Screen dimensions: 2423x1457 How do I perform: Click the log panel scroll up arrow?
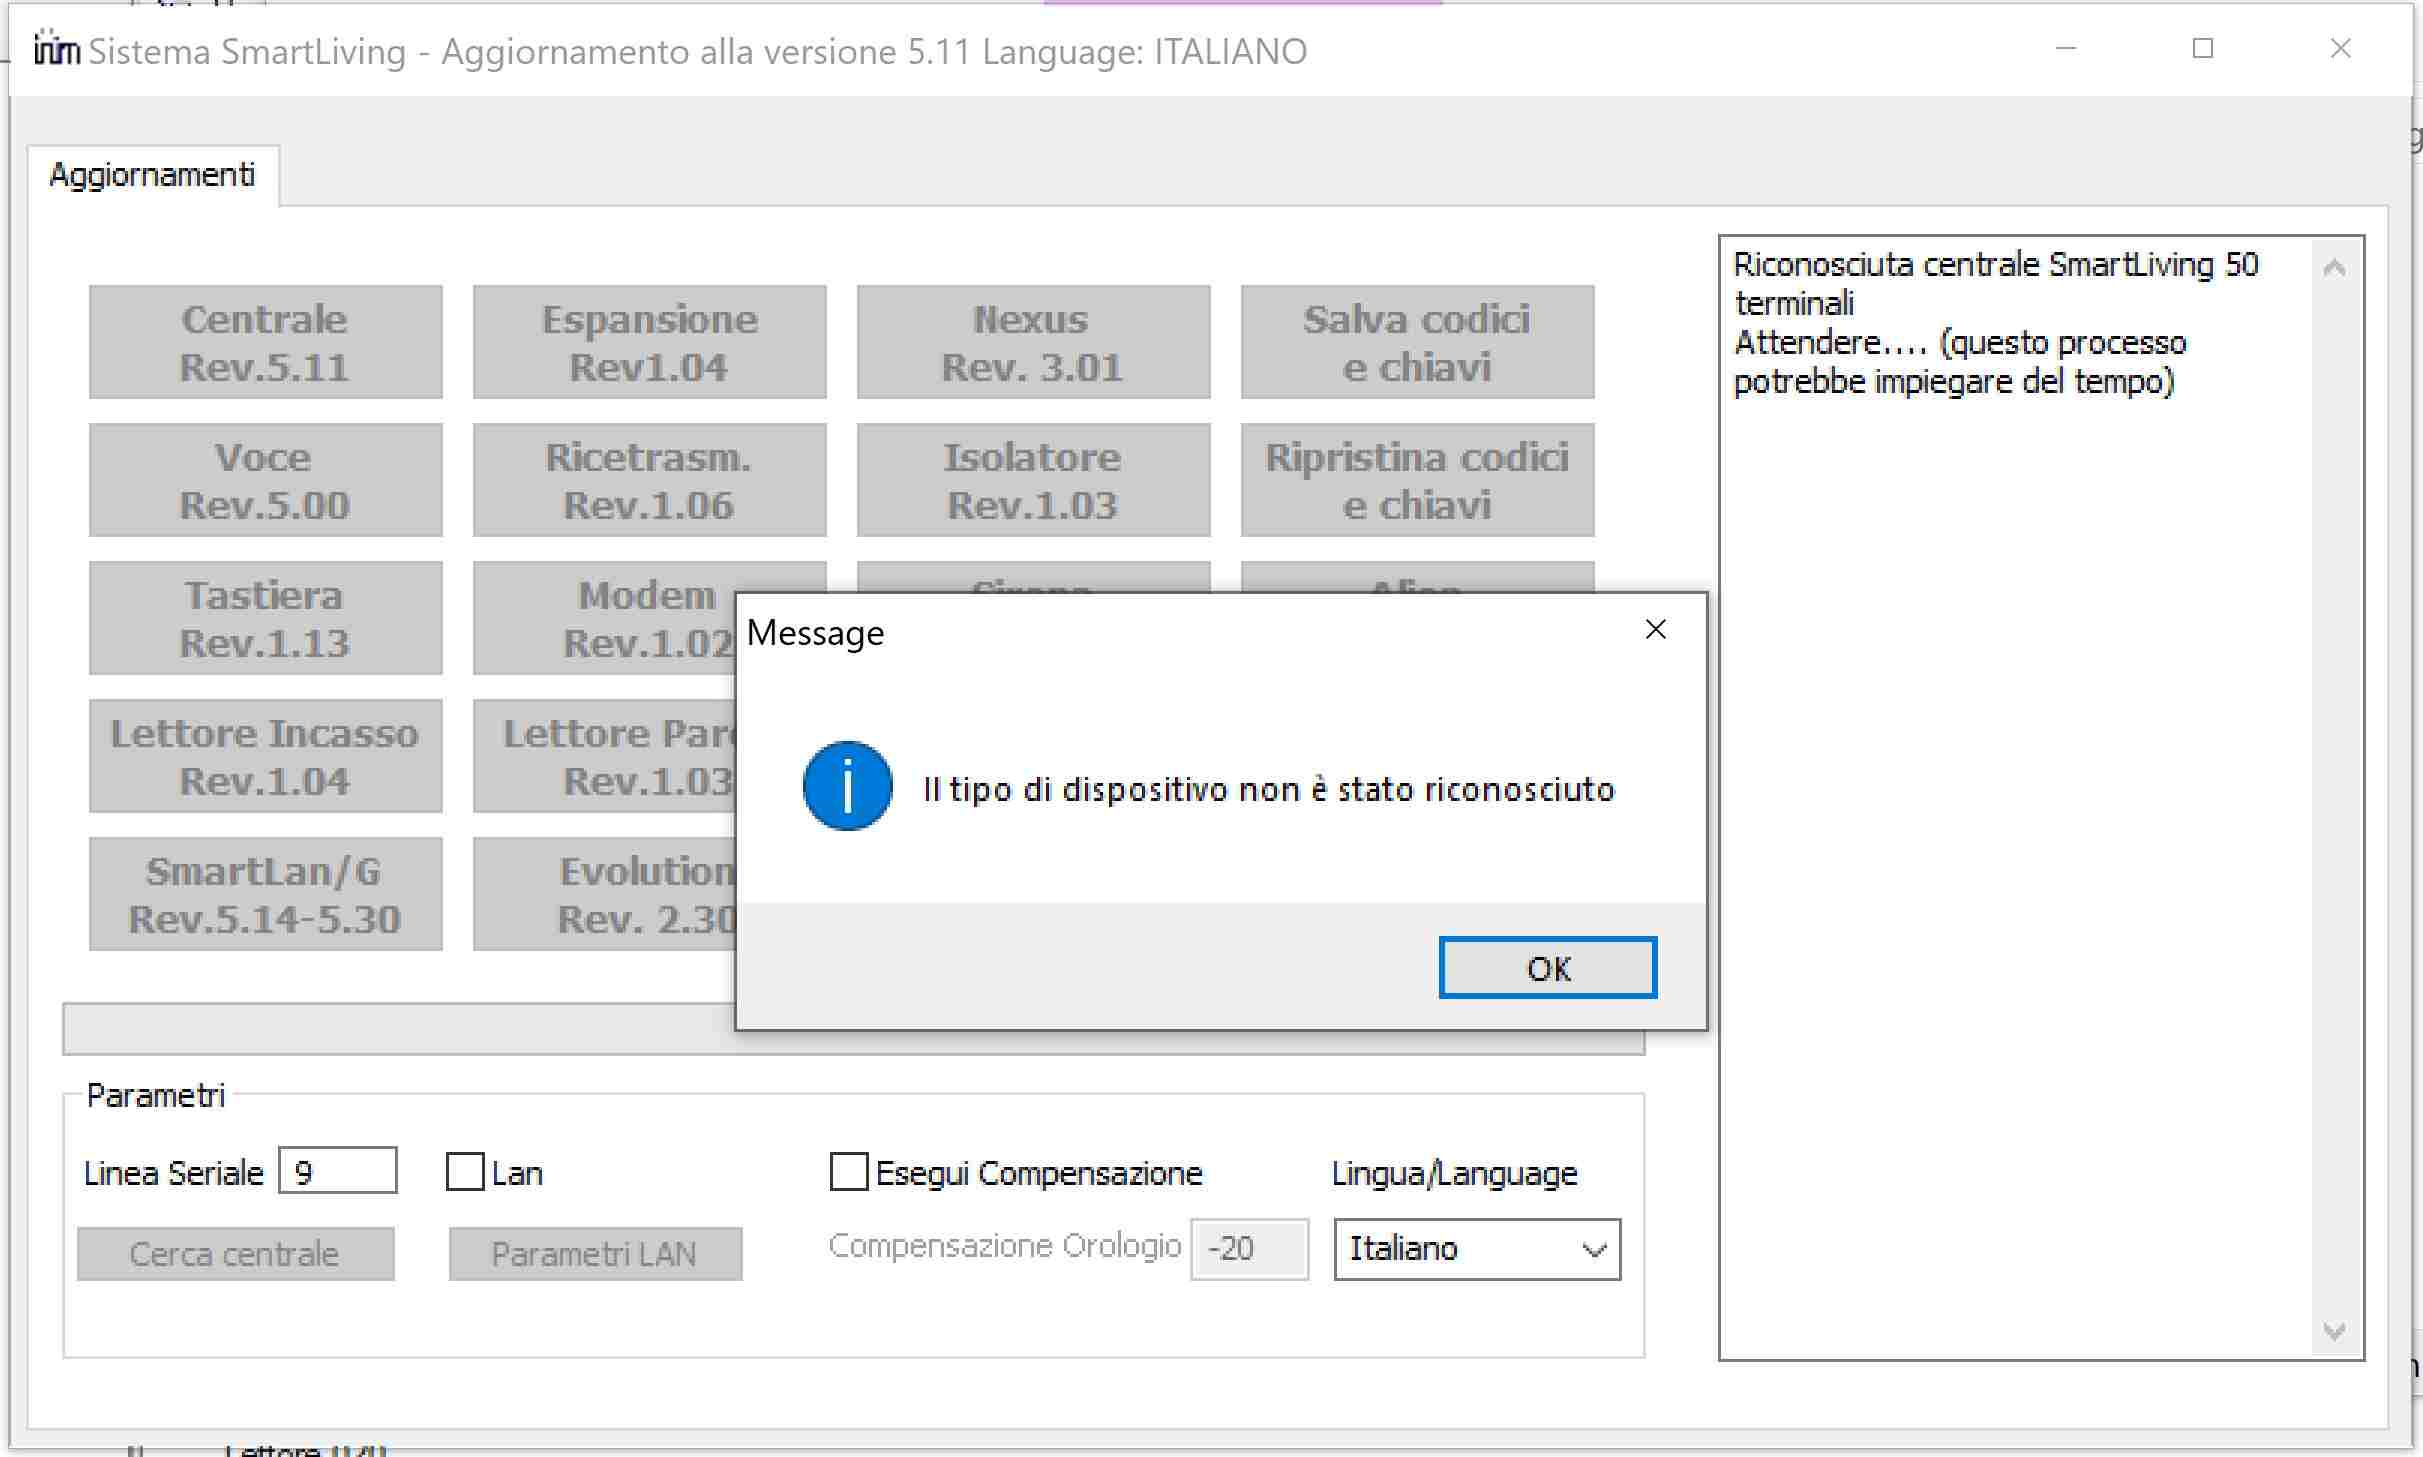point(2334,268)
